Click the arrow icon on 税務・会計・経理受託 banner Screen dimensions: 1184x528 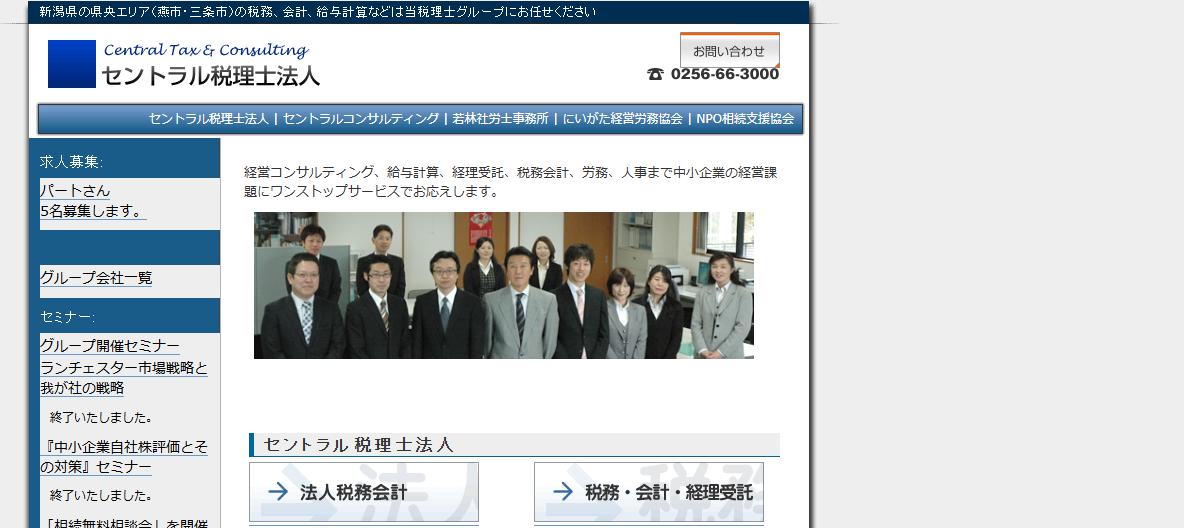[x=563, y=492]
